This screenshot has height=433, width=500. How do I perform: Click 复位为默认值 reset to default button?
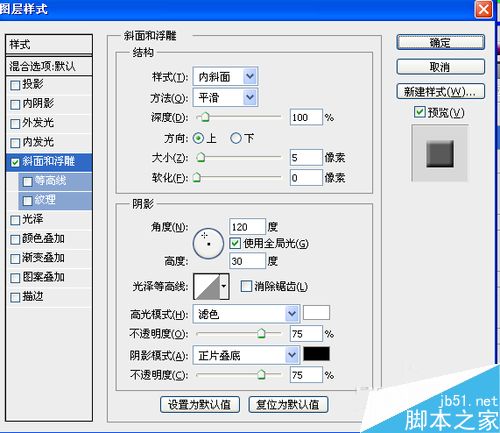(x=288, y=404)
